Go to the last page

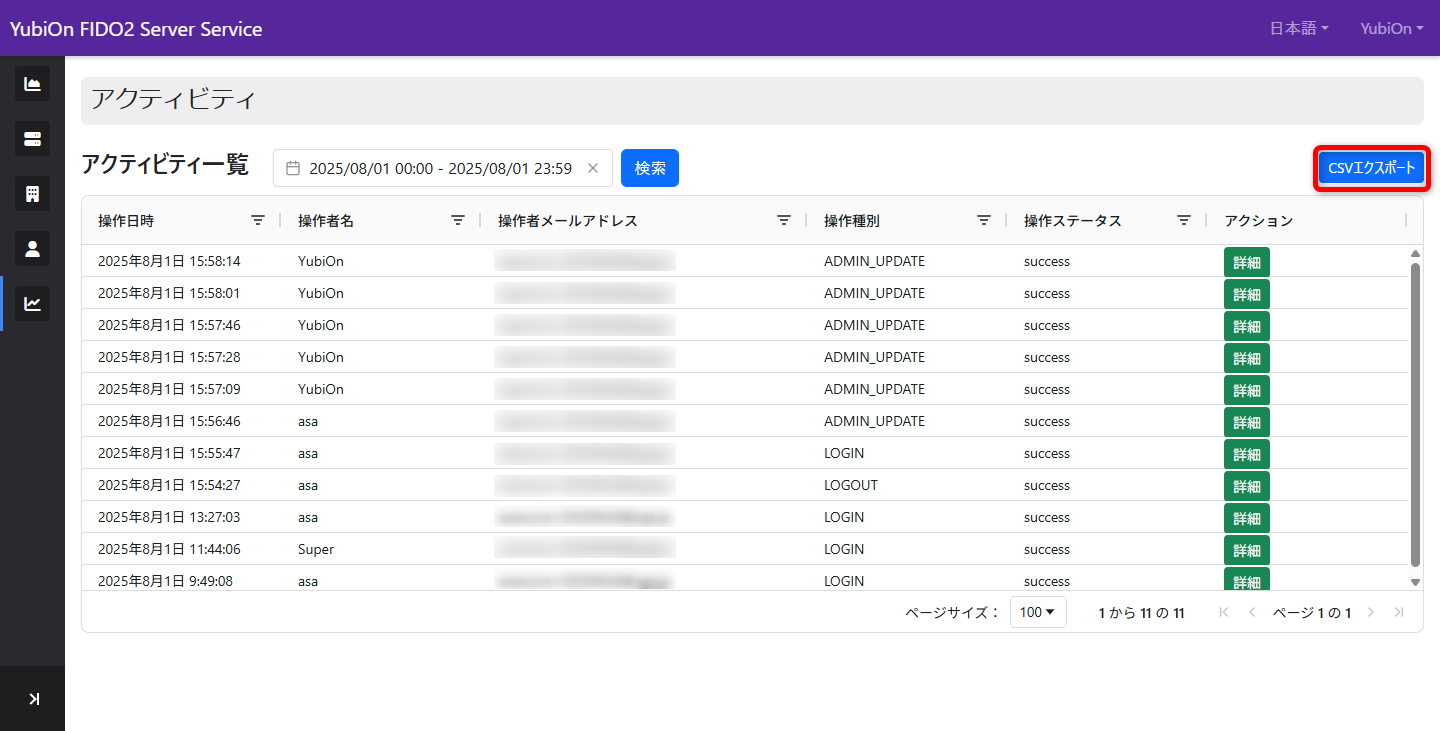pos(1399,612)
